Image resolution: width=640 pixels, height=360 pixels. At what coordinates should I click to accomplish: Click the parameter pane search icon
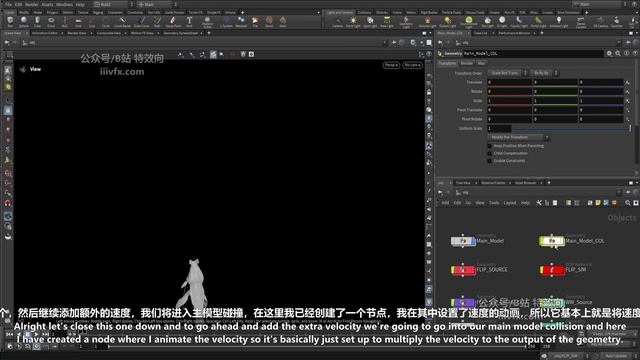point(618,53)
